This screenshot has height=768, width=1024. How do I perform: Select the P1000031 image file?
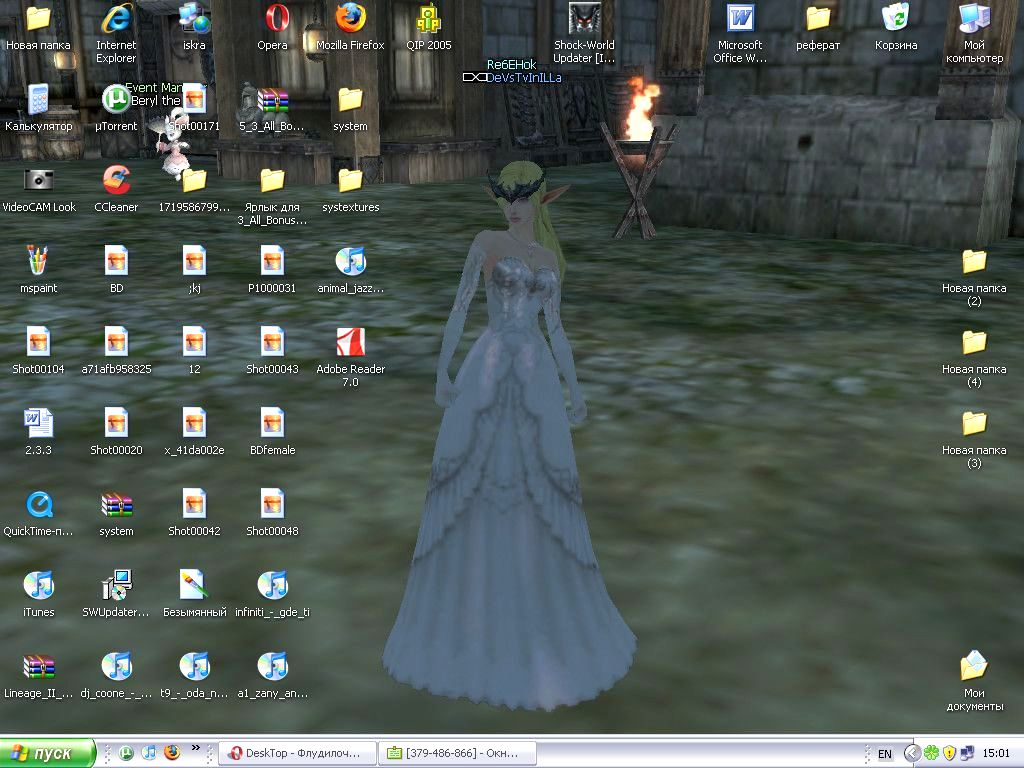(x=272, y=263)
